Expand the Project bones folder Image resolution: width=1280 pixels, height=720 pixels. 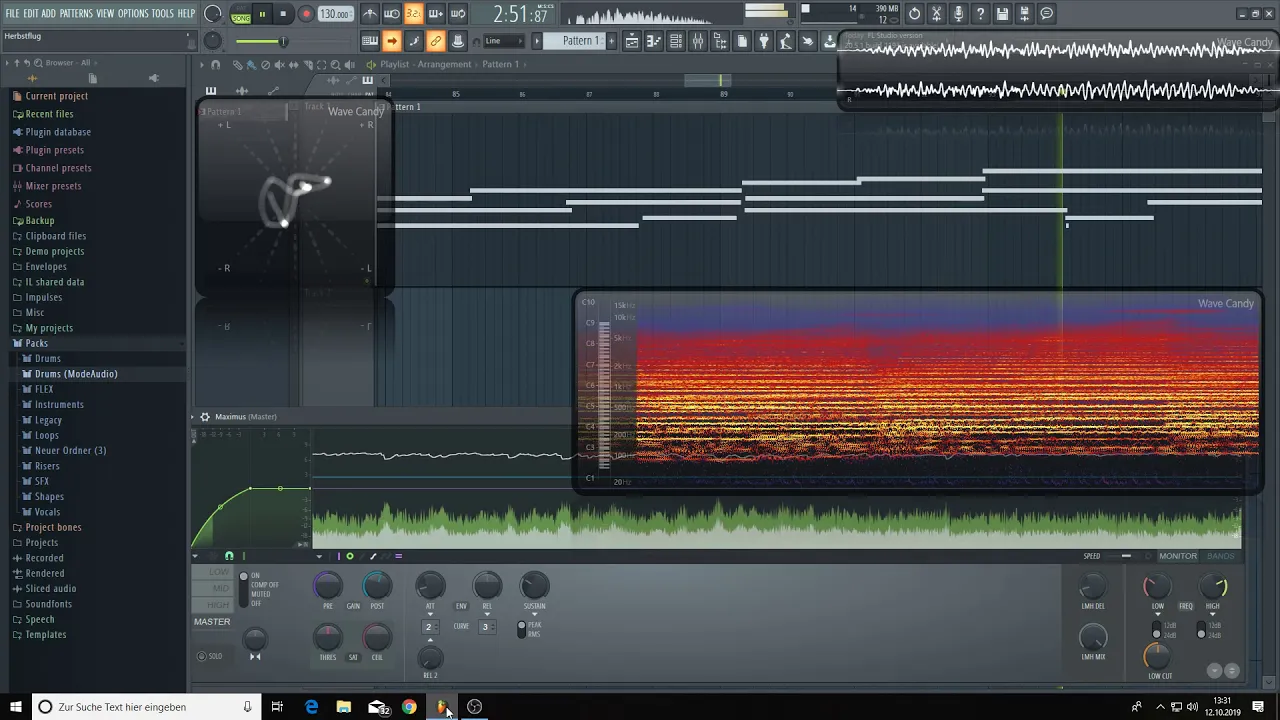tap(53, 527)
